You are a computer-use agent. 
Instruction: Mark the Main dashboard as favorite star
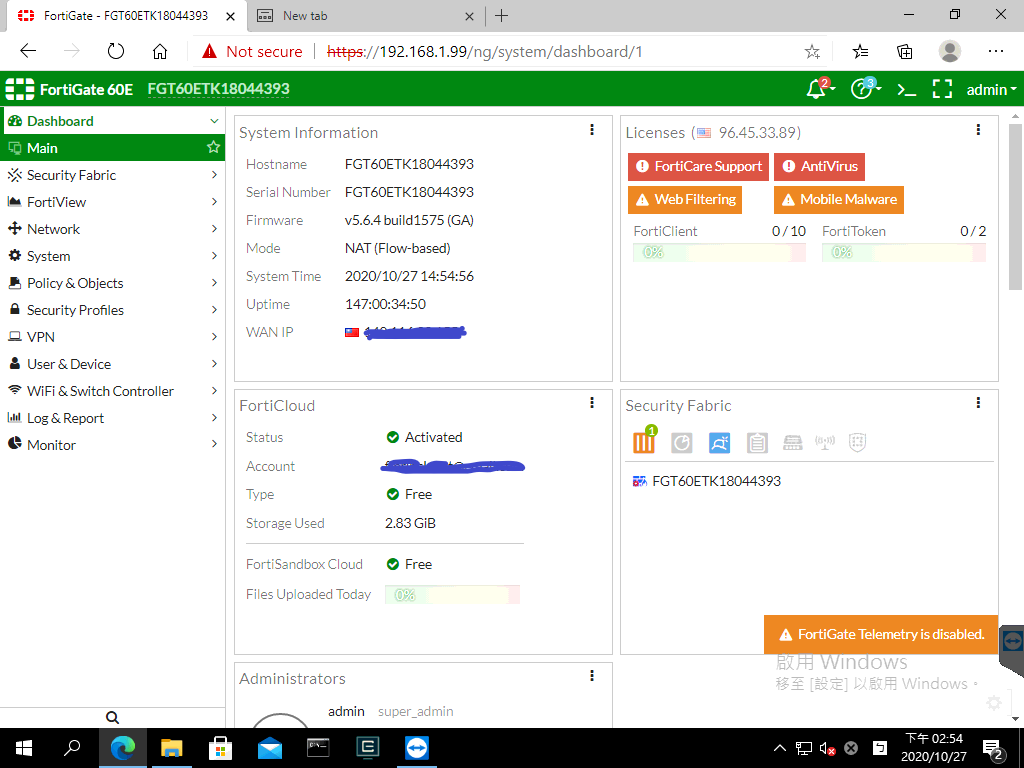(x=213, y=148)
